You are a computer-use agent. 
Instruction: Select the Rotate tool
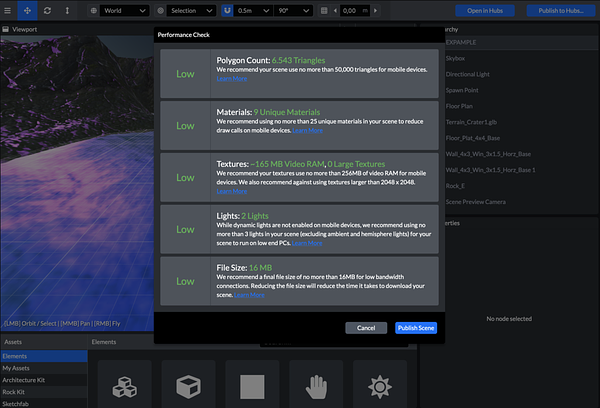tap(49, 10)
